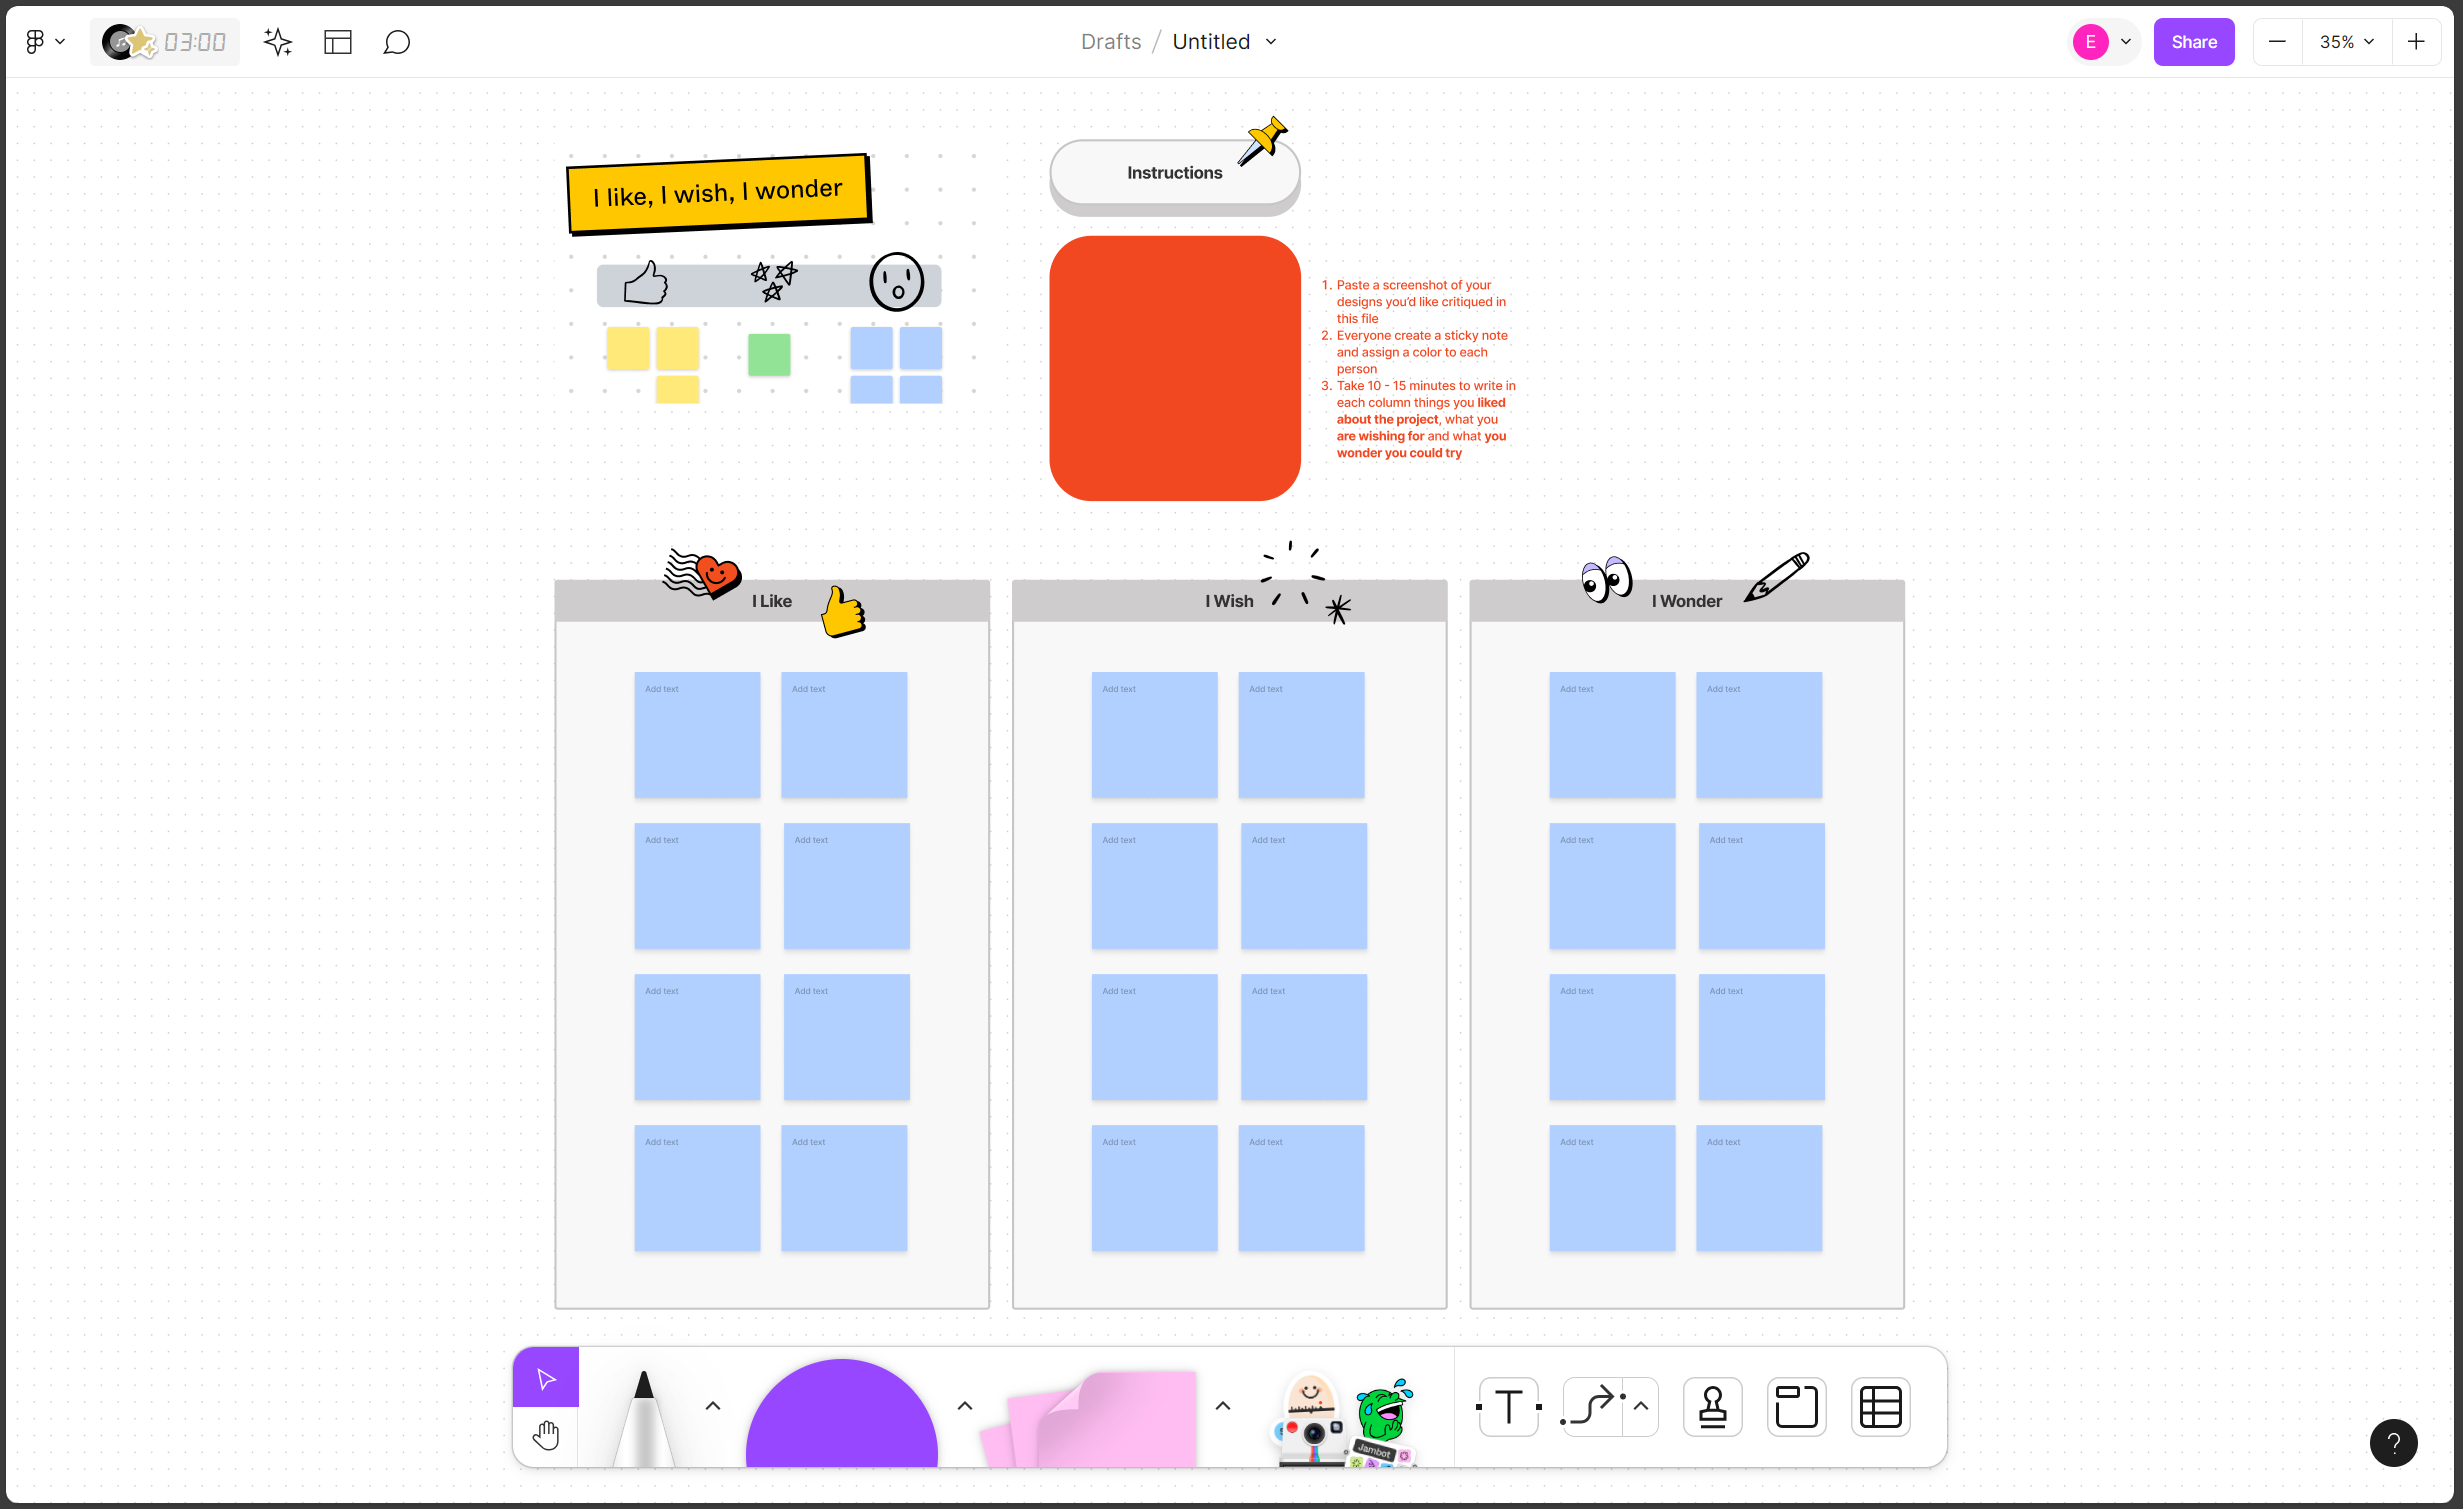Select the I Like column header
The width and height of the screenshot is (2463, 1509).
pos(771,601)
